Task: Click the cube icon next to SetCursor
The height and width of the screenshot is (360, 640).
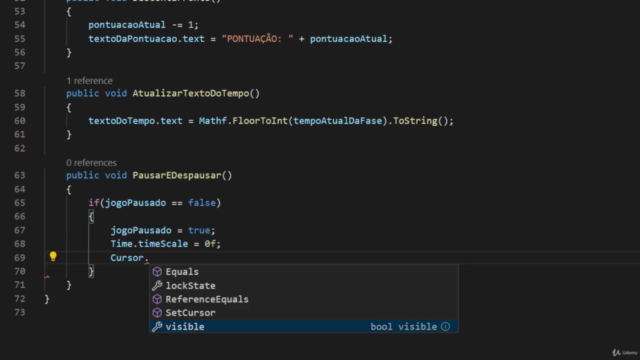Action: [157, 313]
